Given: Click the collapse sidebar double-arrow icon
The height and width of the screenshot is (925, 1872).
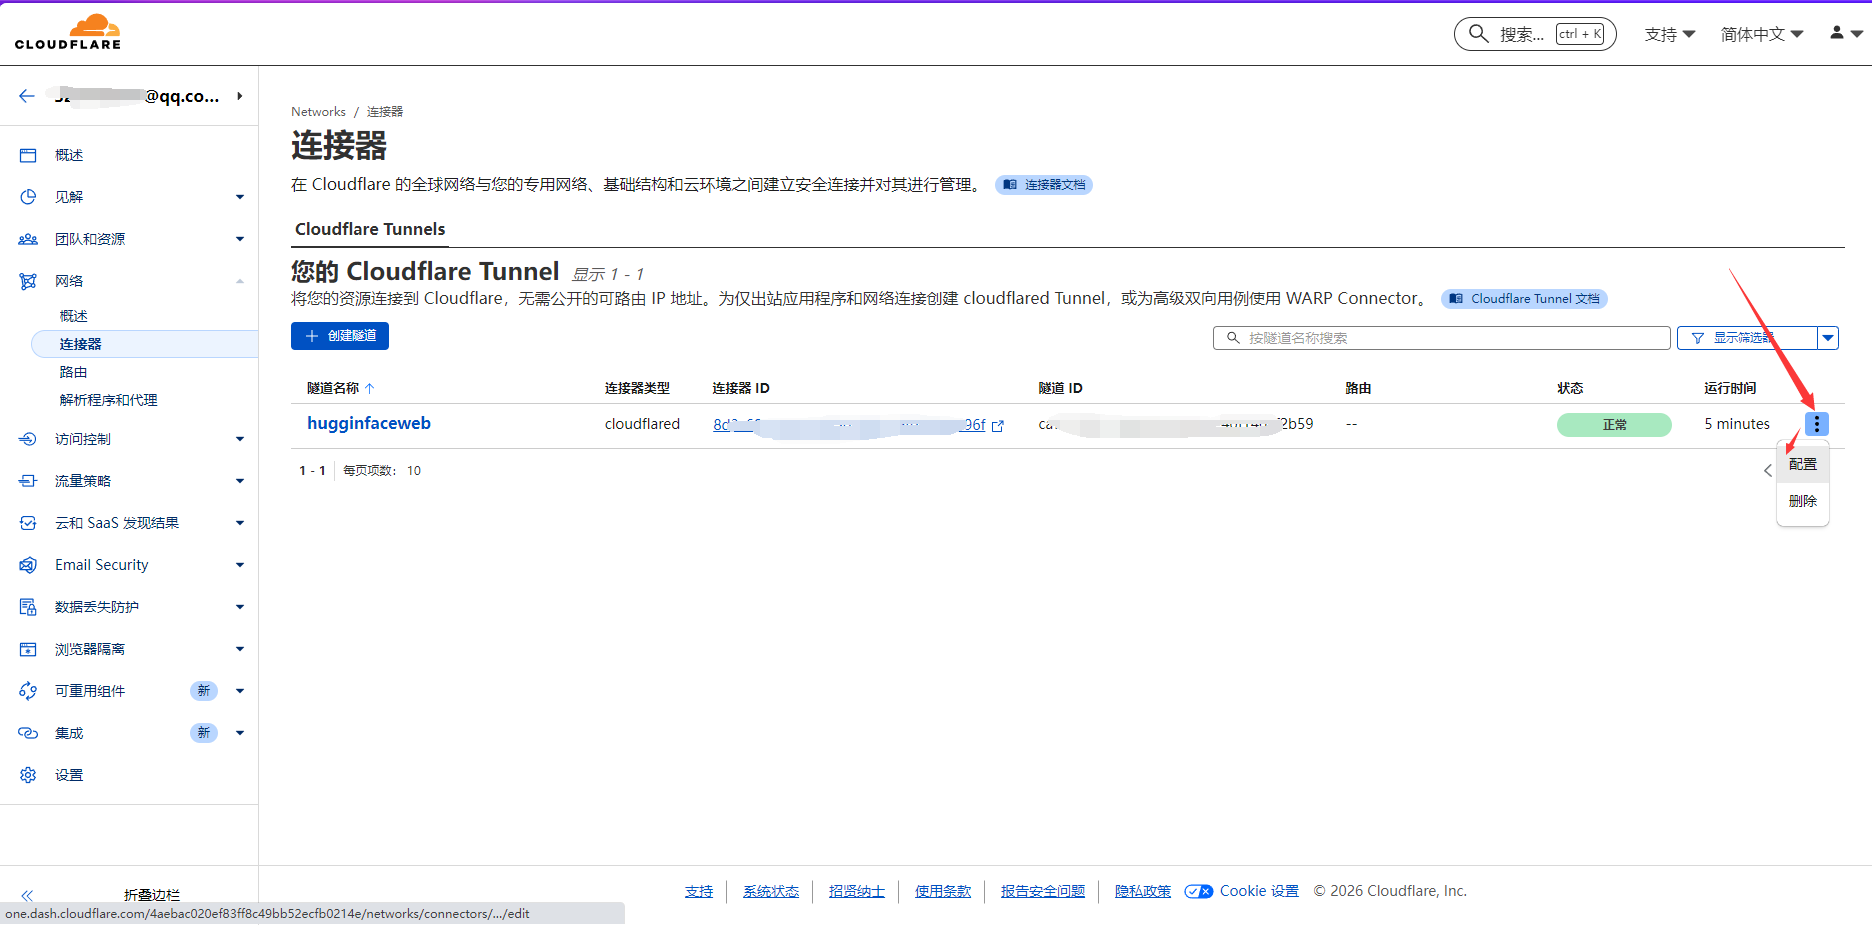Looking at the screenshot, I should [x=27, y=895].
